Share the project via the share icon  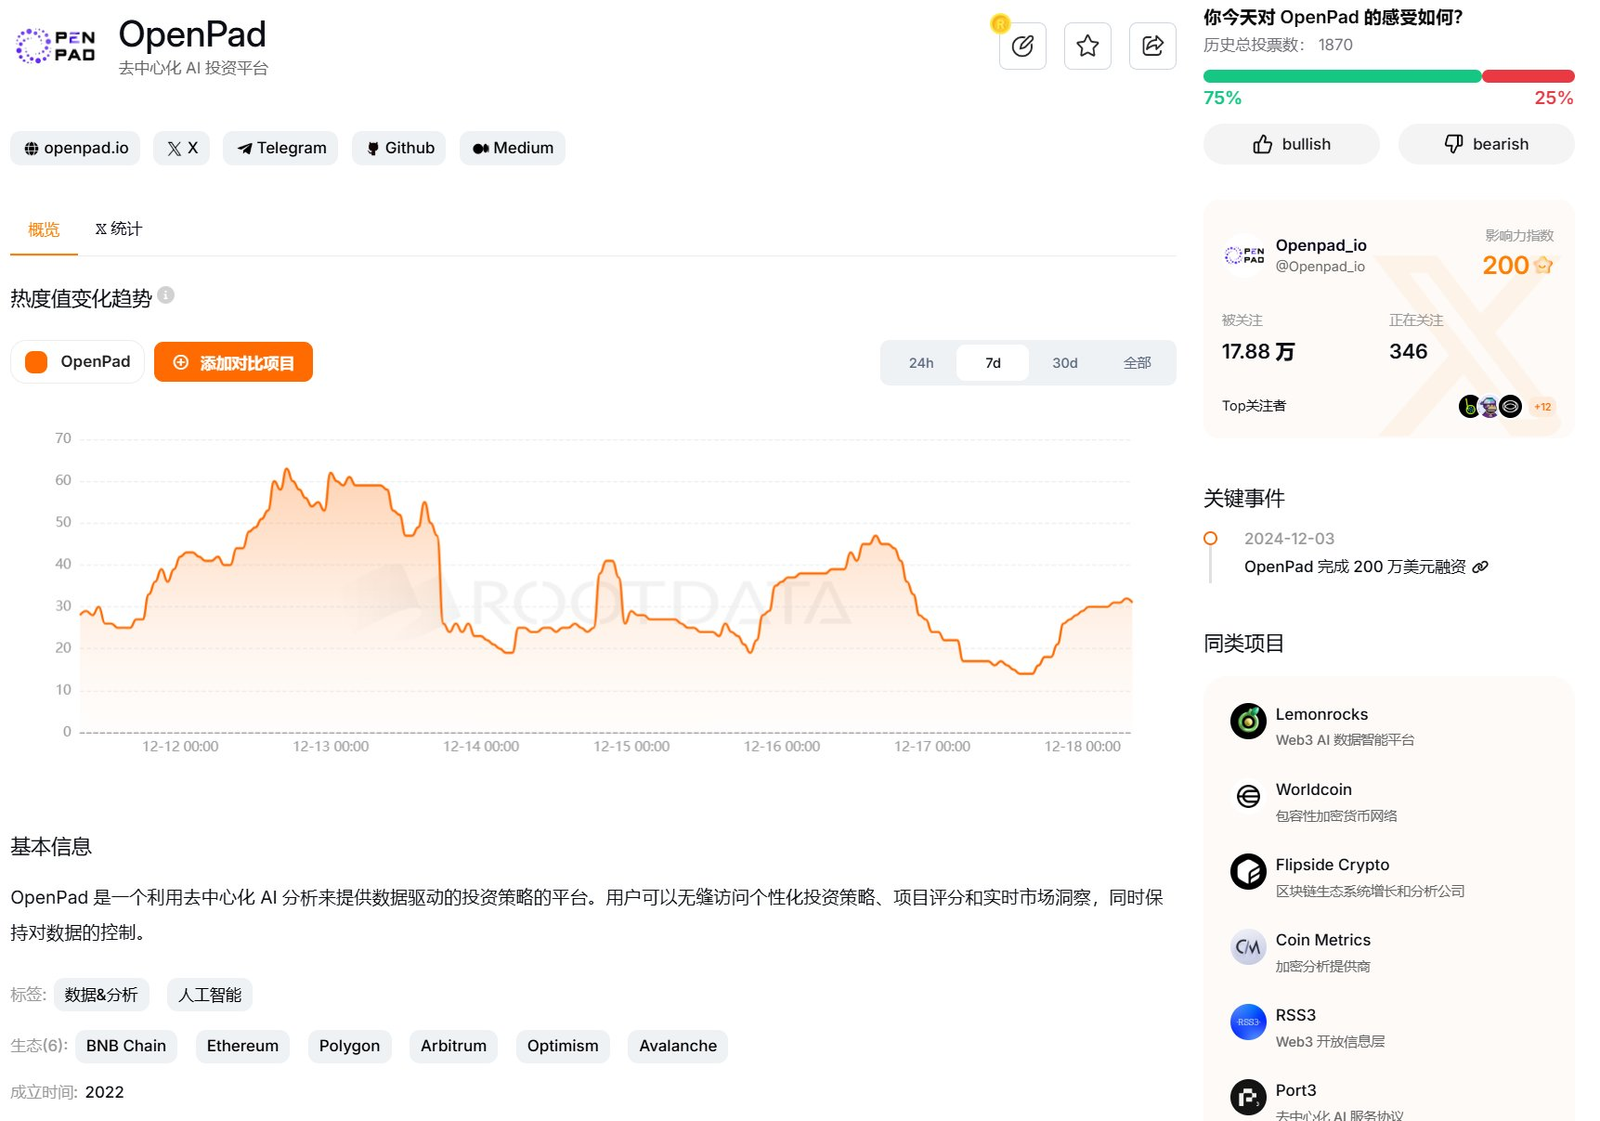pos(1152,46)
